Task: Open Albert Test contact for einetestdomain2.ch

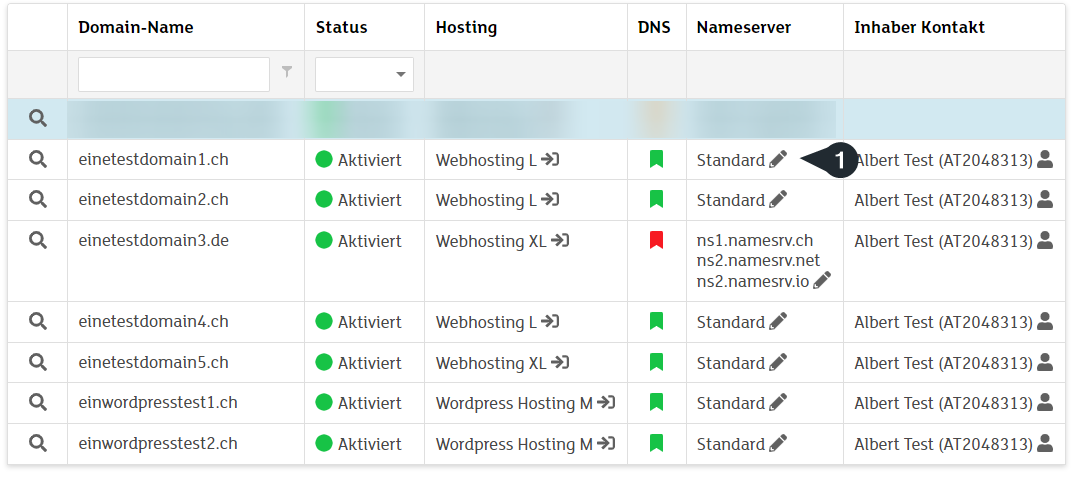Action: pos(943,200)
